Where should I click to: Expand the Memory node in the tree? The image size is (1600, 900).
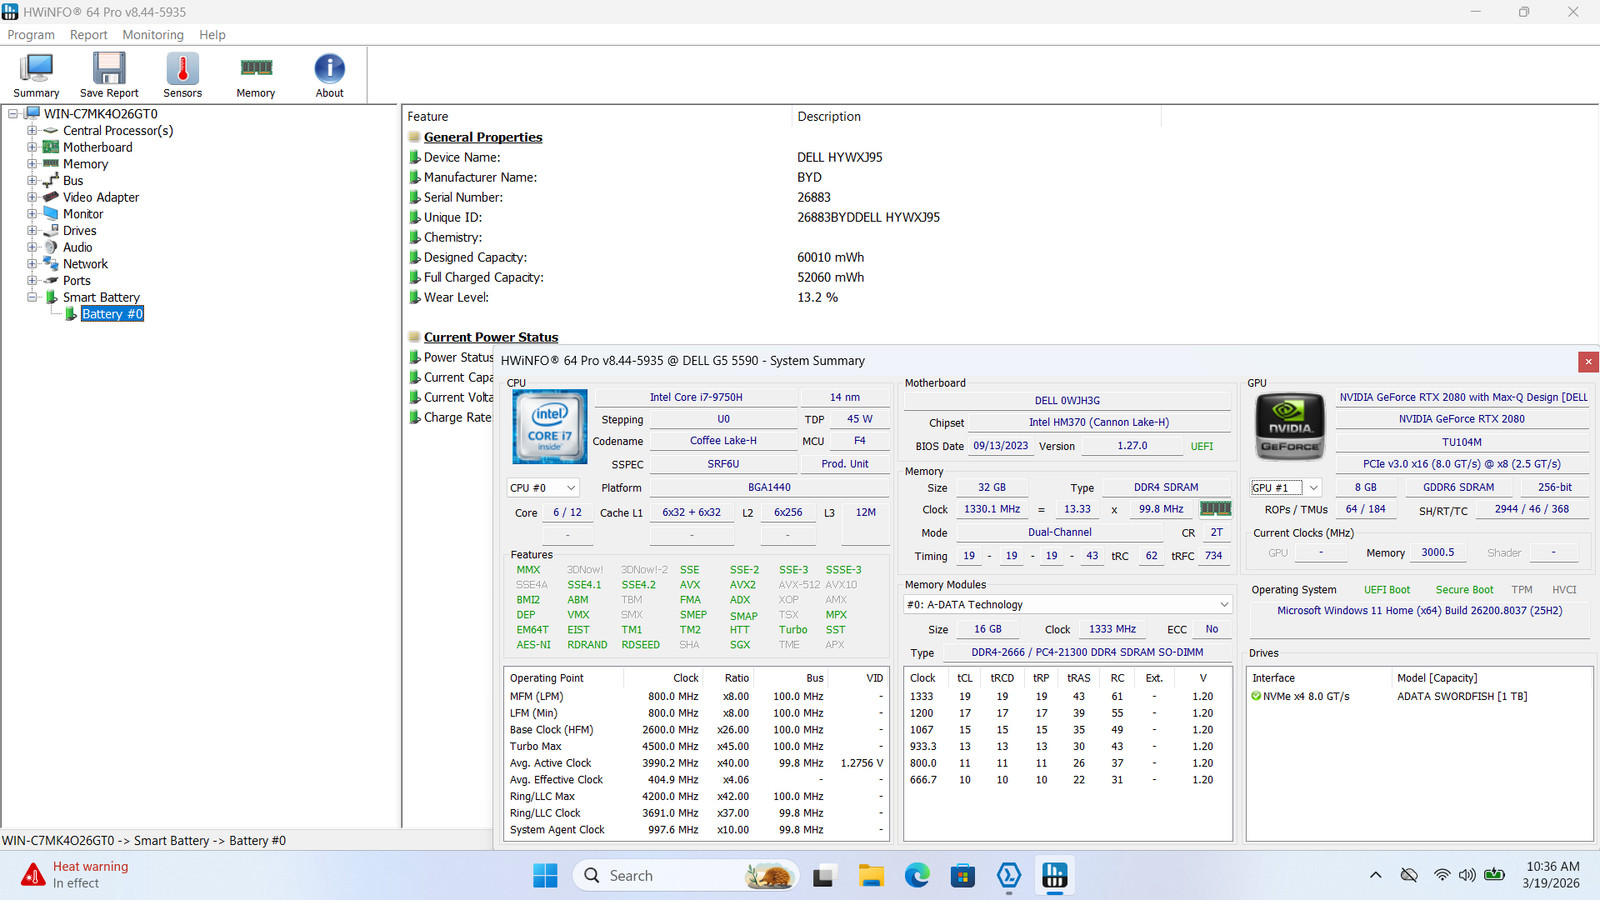point(32,164)
